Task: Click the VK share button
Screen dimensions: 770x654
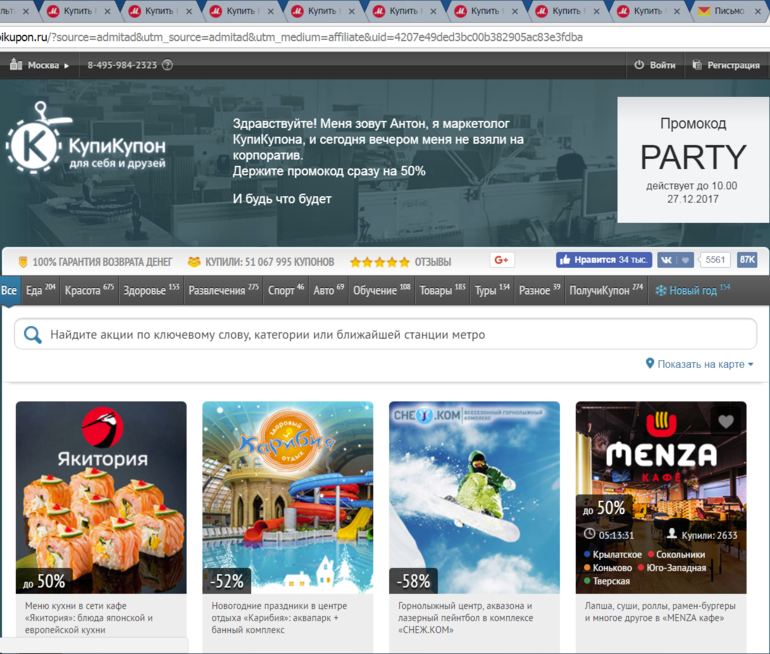Action: [x=675, y=260]
